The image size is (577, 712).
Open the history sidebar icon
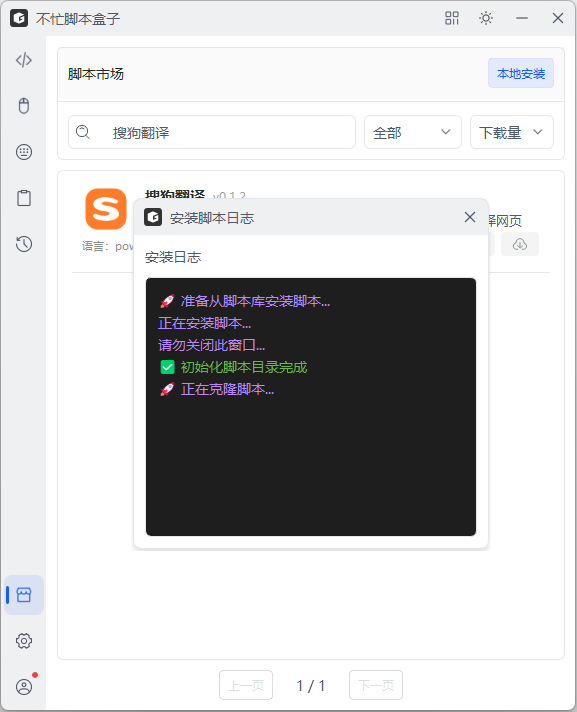(24, 244)
